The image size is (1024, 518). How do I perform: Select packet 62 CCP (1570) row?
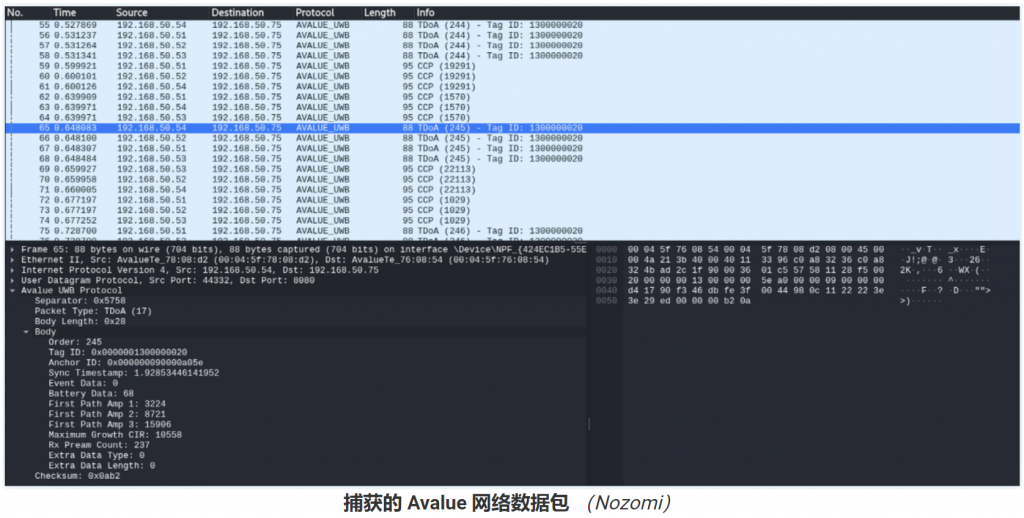(513, 97)
